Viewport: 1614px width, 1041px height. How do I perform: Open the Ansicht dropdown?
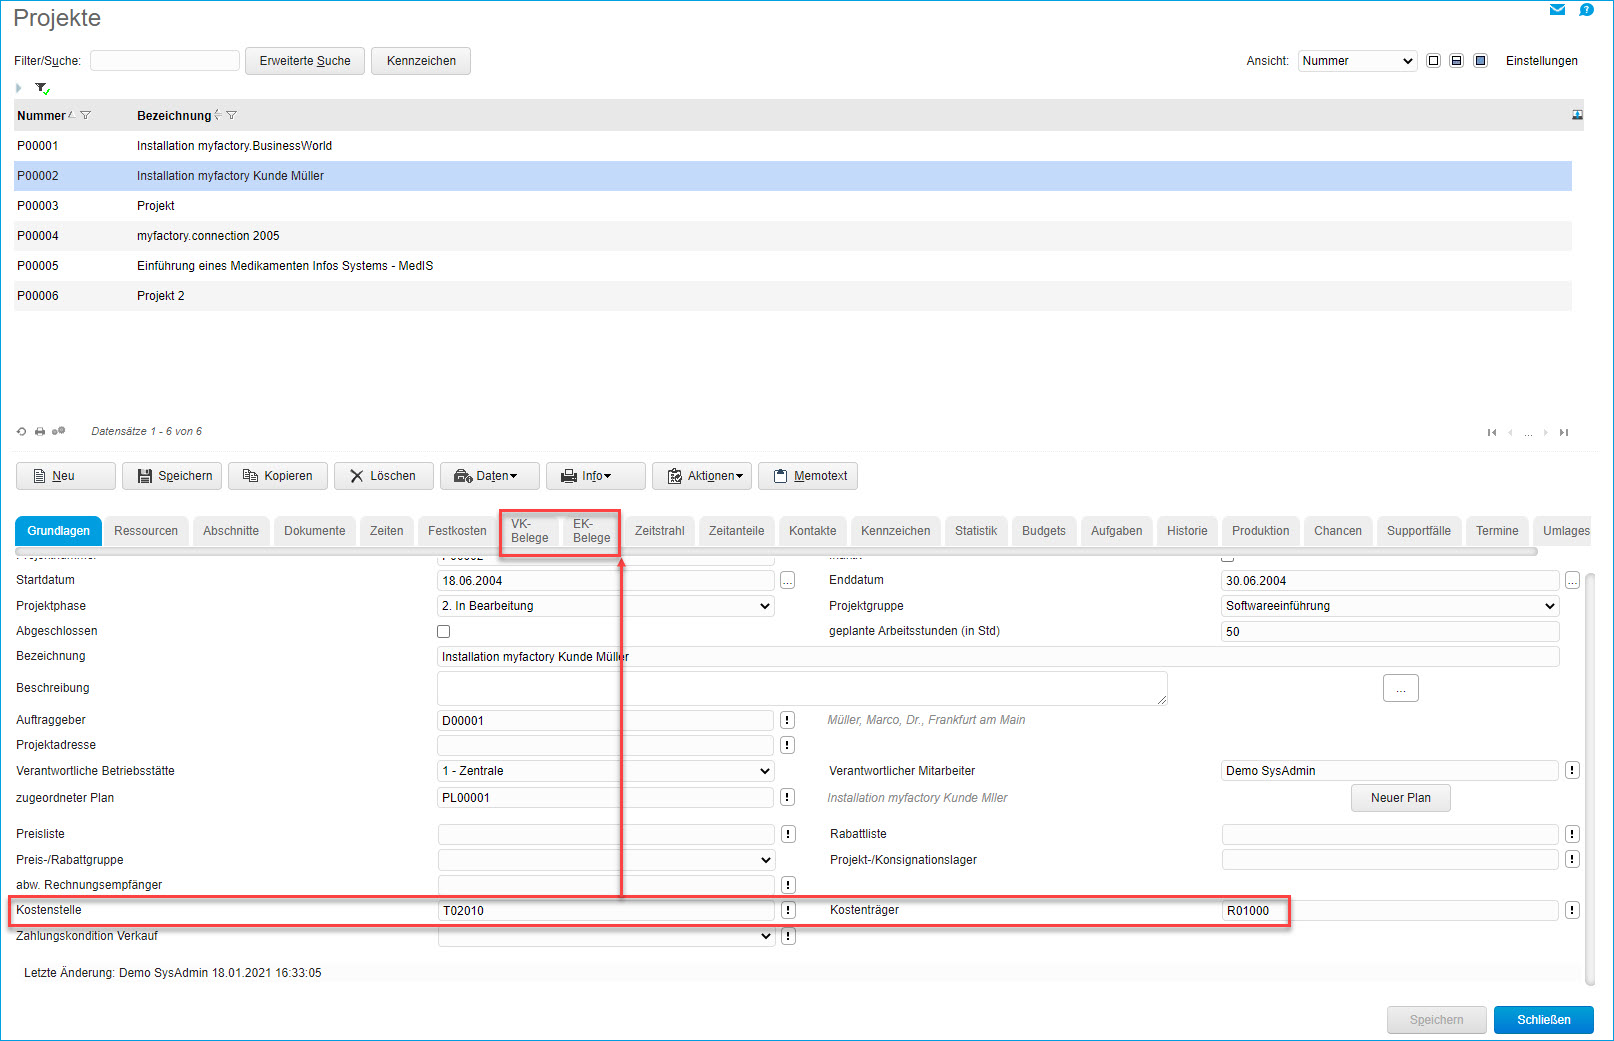point(1357,61)
